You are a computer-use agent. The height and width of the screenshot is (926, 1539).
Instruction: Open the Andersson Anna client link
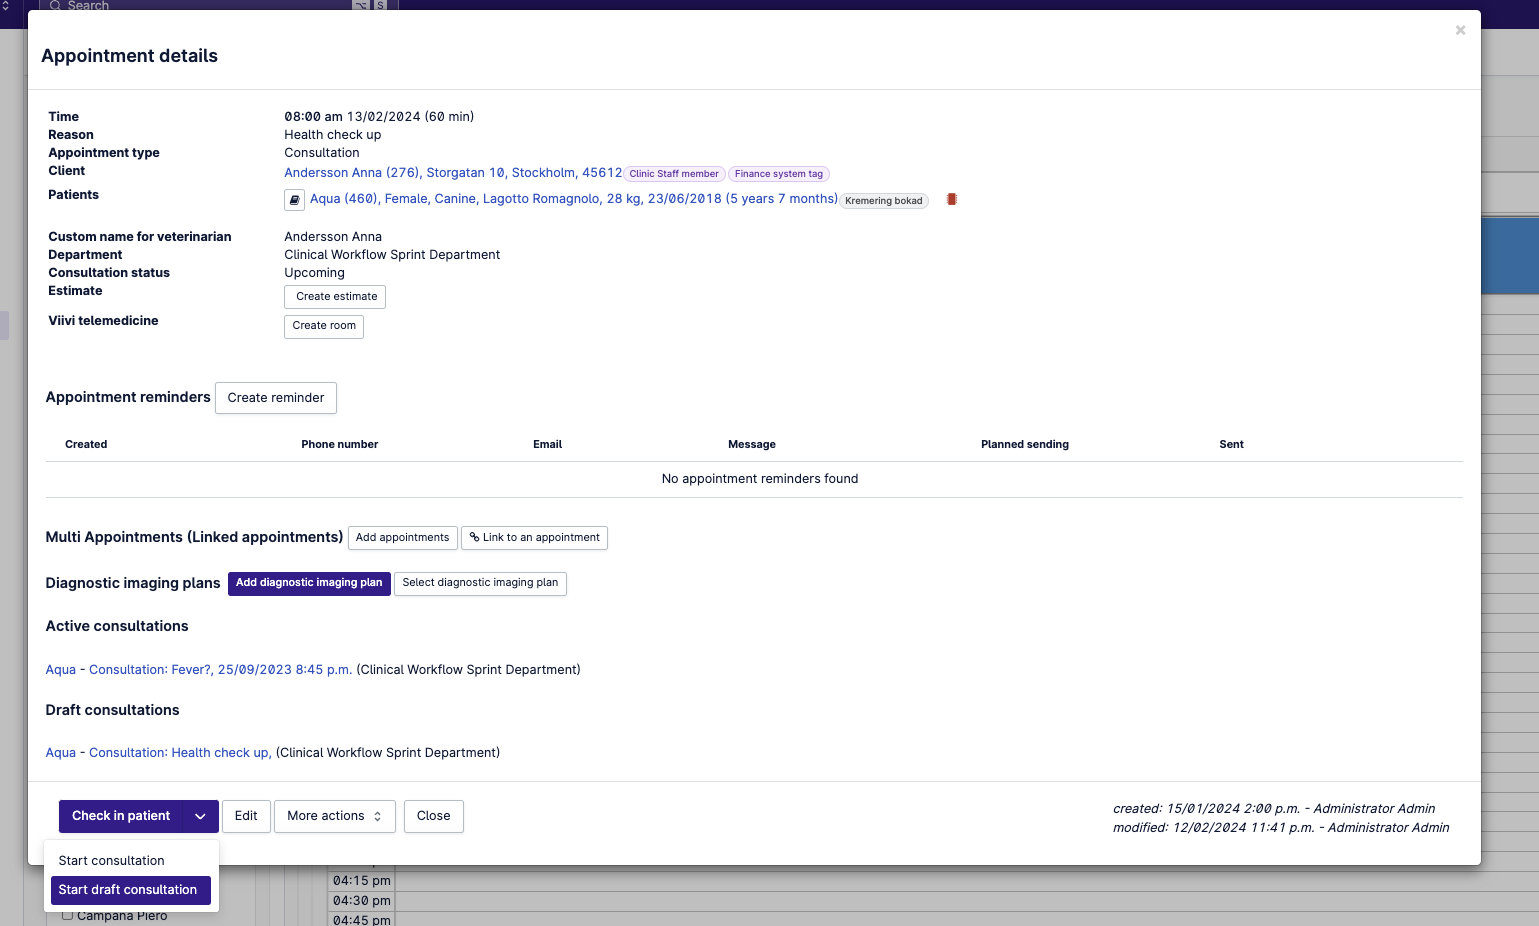[452, 173]
